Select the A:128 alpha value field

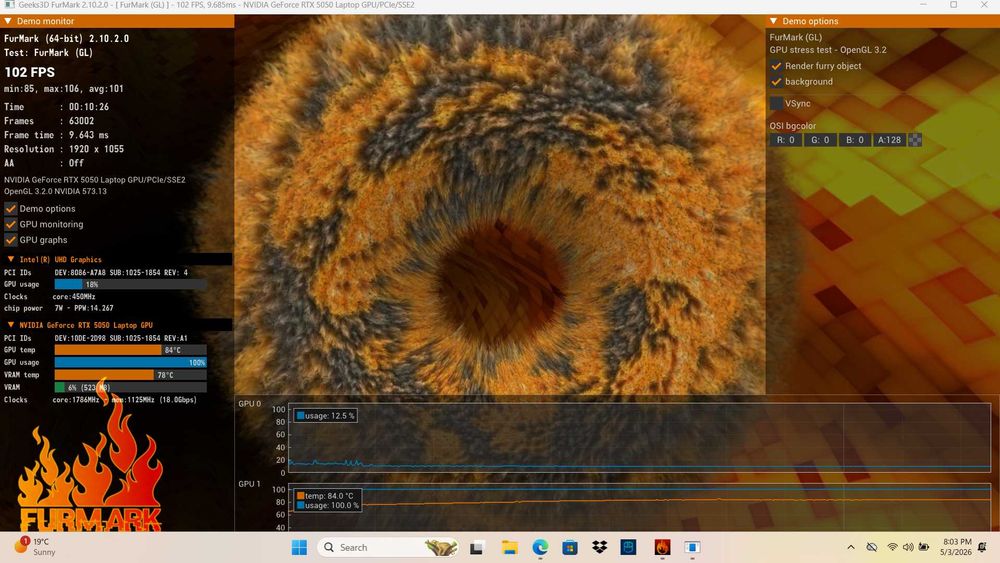(890, 140)
